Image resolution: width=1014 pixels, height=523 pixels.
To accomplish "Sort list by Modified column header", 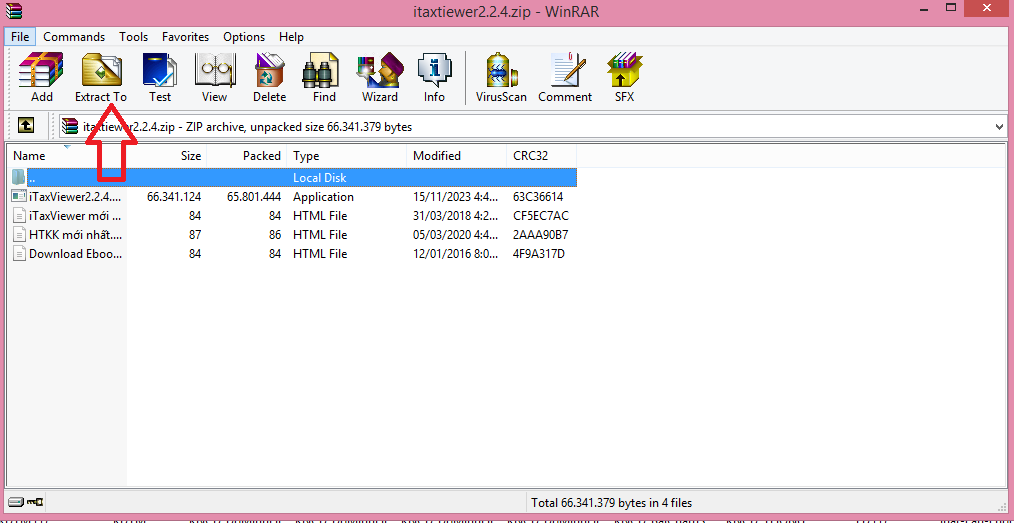I will [x=457, y=156].
